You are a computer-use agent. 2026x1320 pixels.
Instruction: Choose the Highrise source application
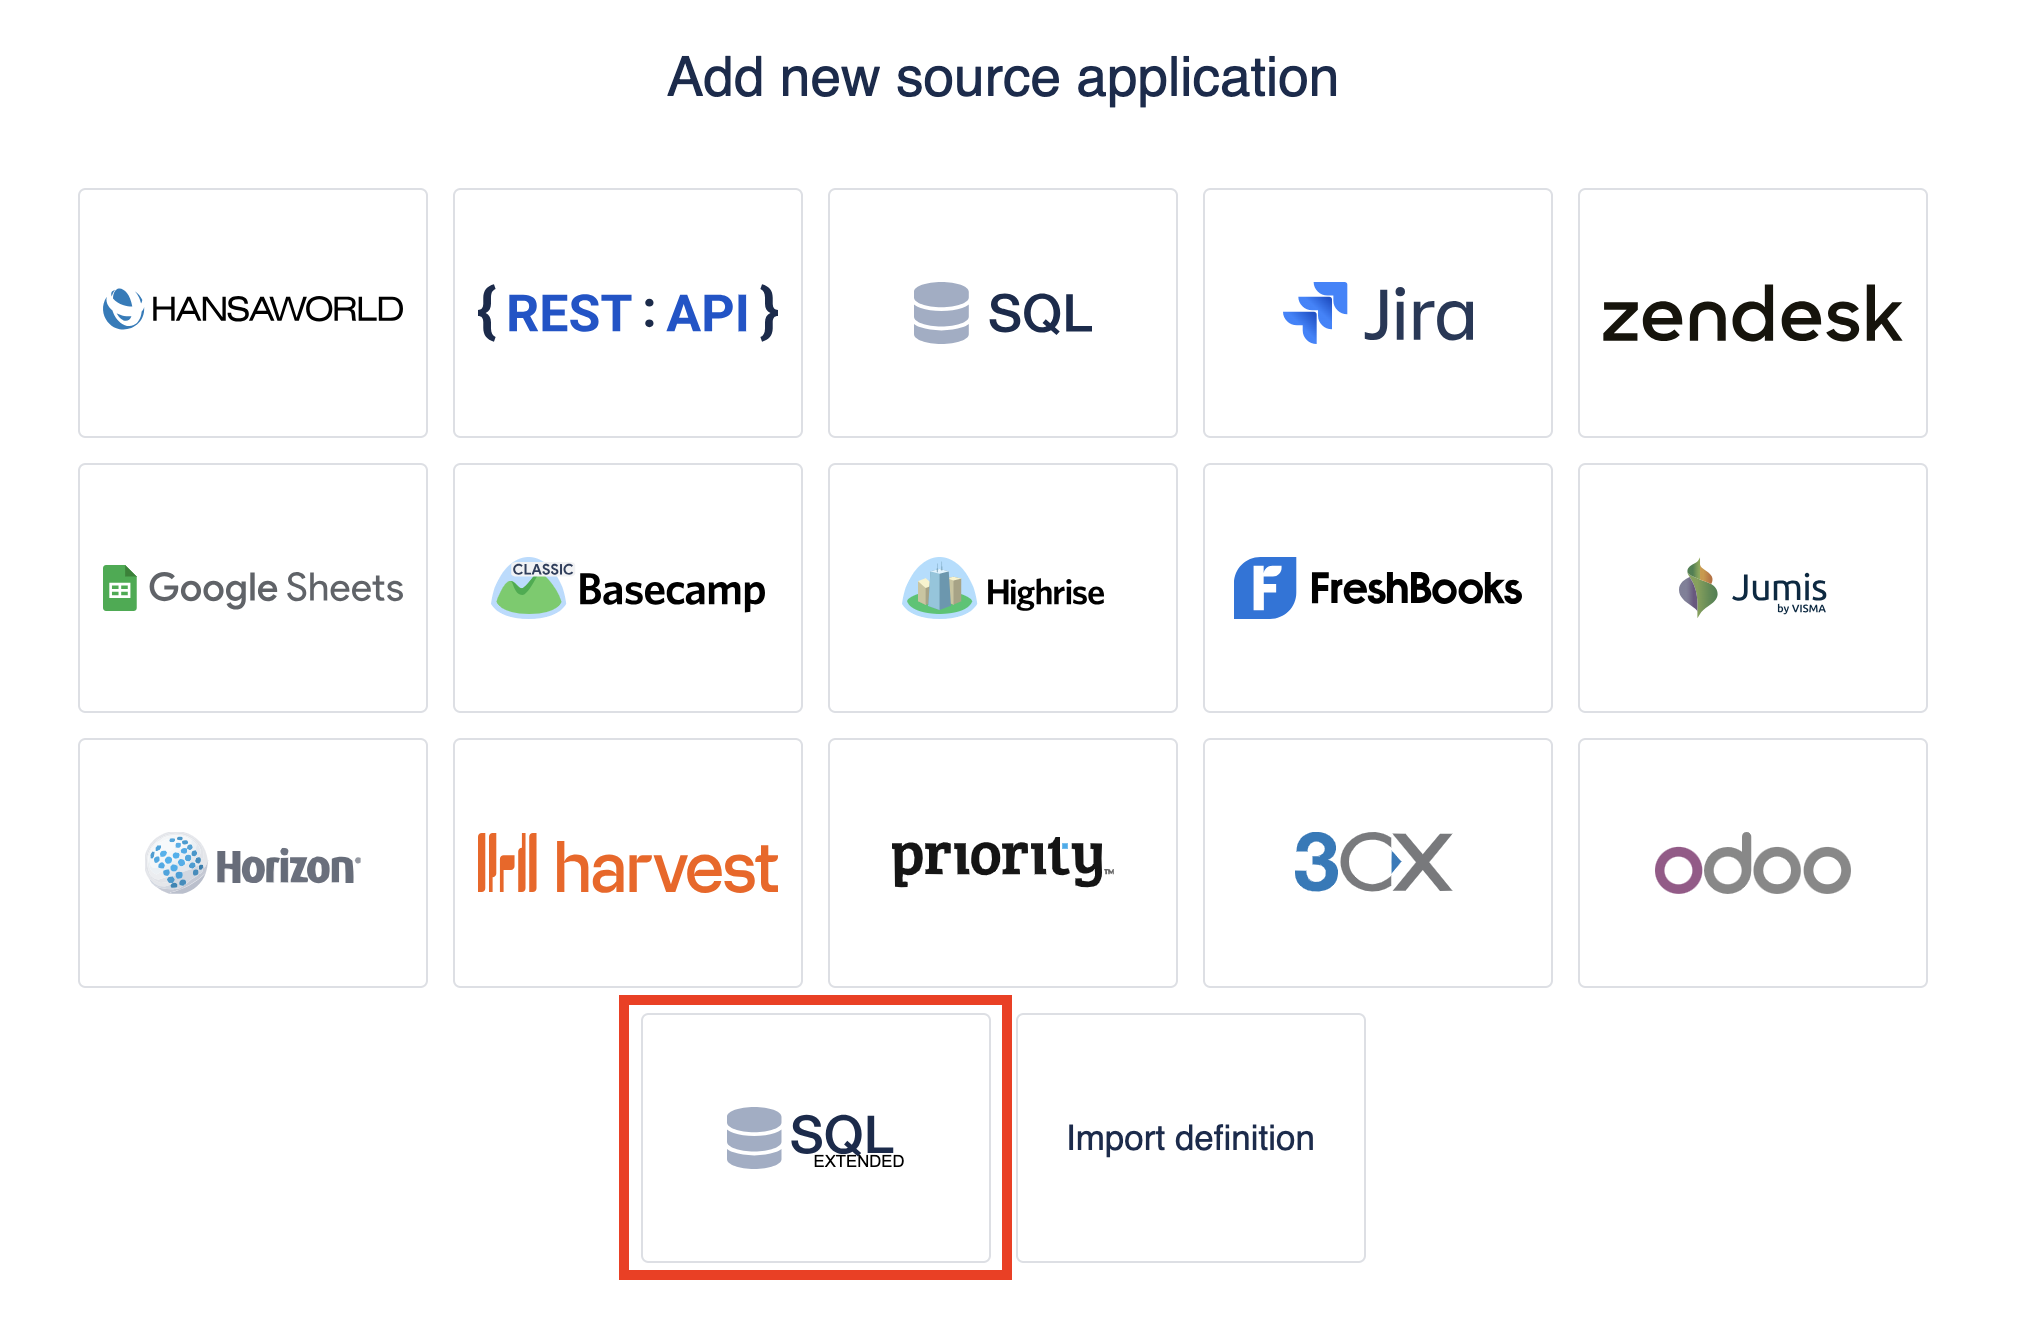coord(1003,588)
